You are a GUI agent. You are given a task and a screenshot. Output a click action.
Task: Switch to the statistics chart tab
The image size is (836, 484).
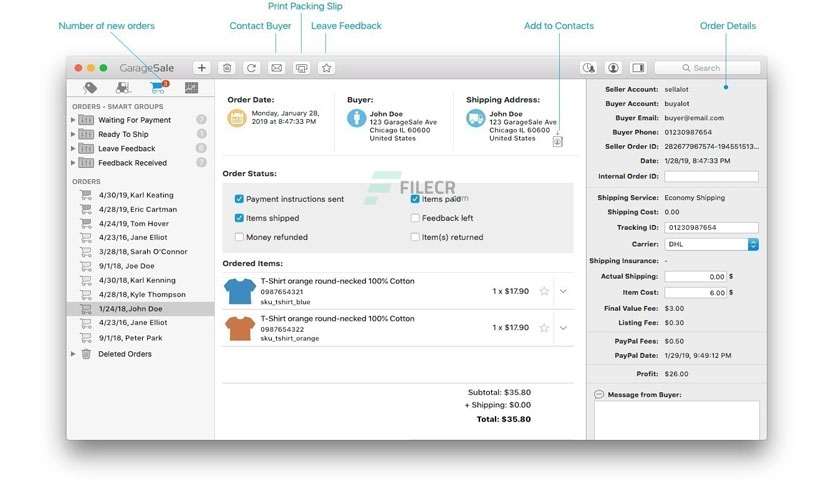click(x=191, y=87)
